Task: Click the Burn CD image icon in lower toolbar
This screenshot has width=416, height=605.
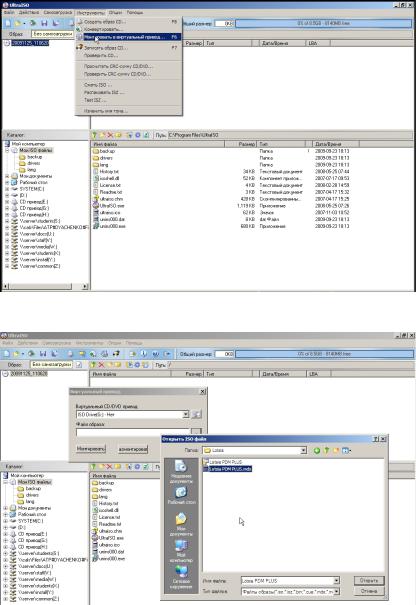Action: click(x=116, y=353)
